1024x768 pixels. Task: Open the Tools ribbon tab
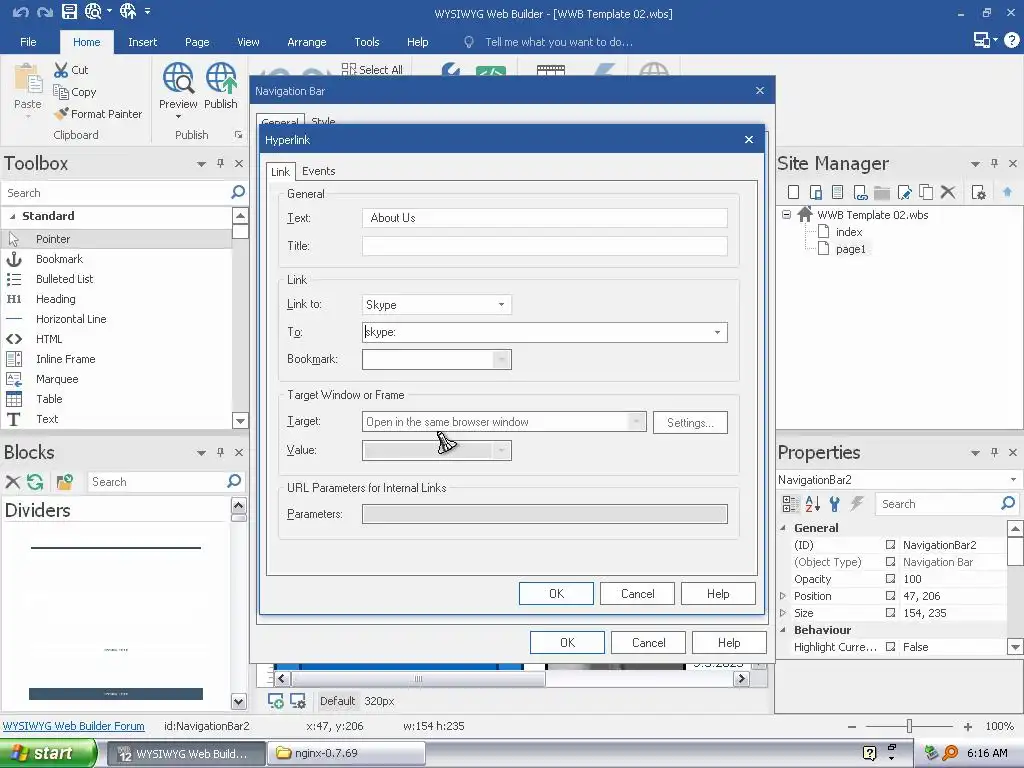[x=366, y=42]
